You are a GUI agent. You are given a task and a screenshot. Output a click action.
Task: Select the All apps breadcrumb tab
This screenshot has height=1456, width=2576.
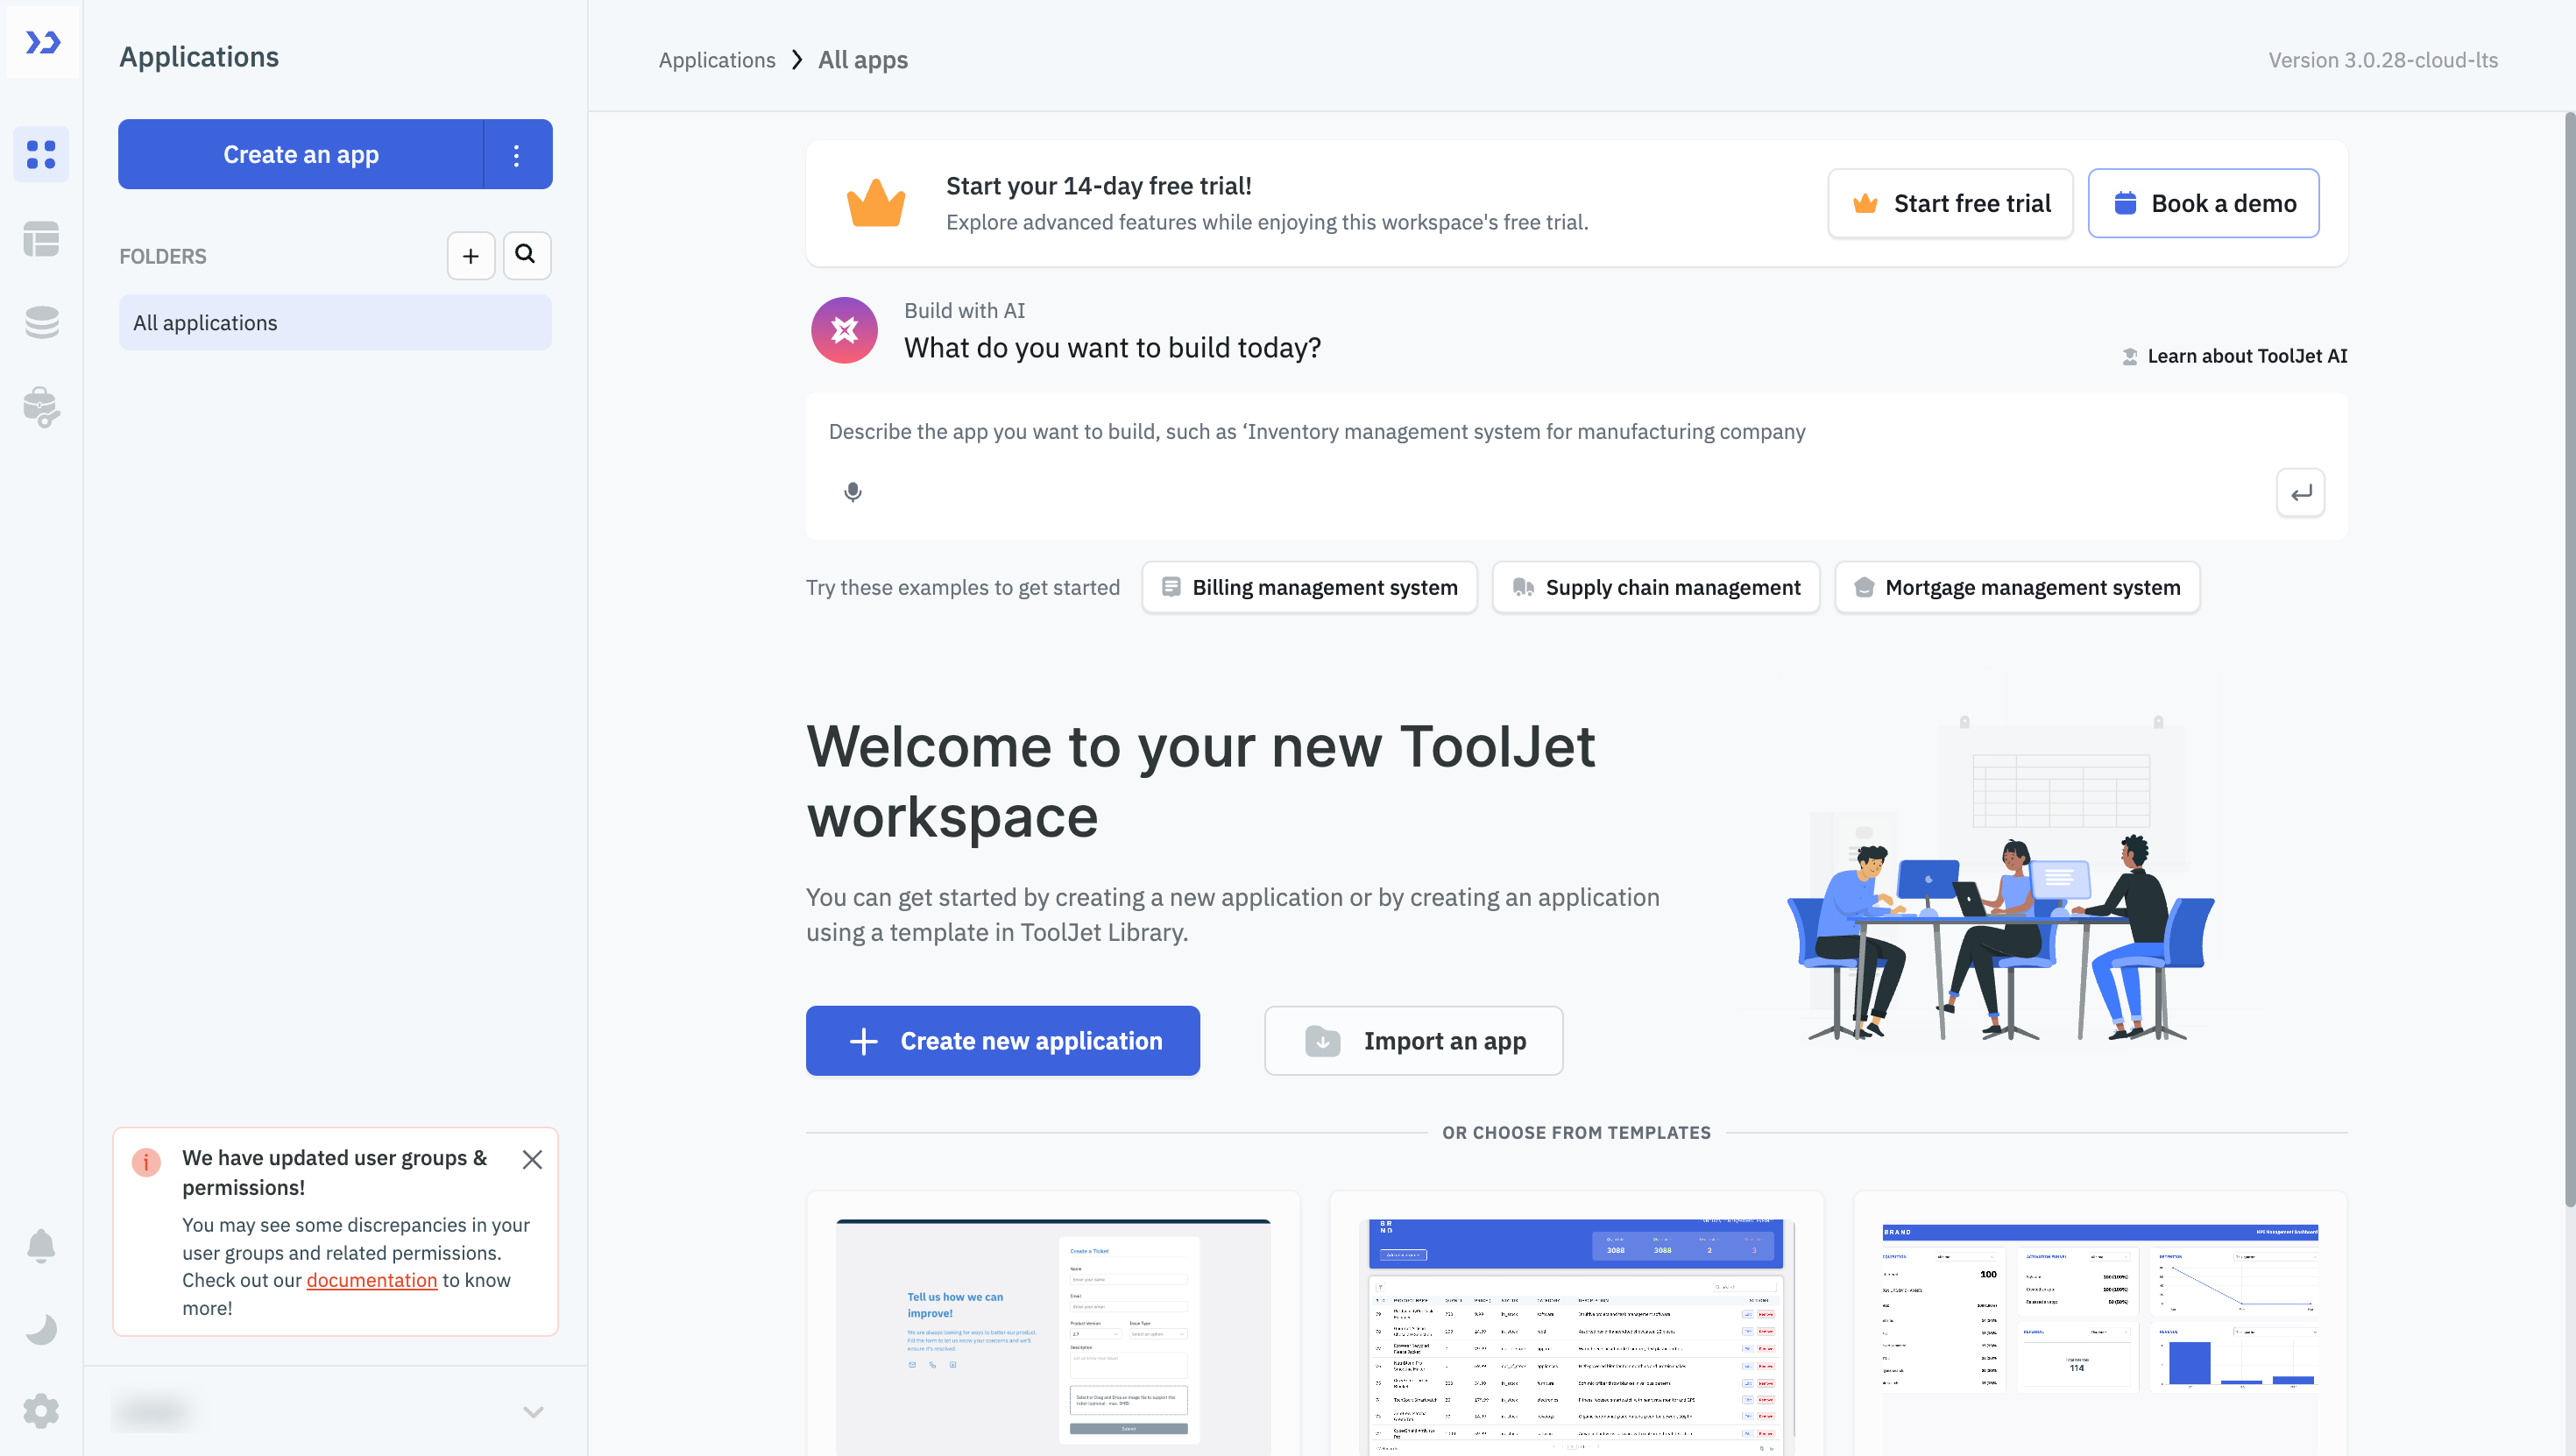[x=861, y=59]
